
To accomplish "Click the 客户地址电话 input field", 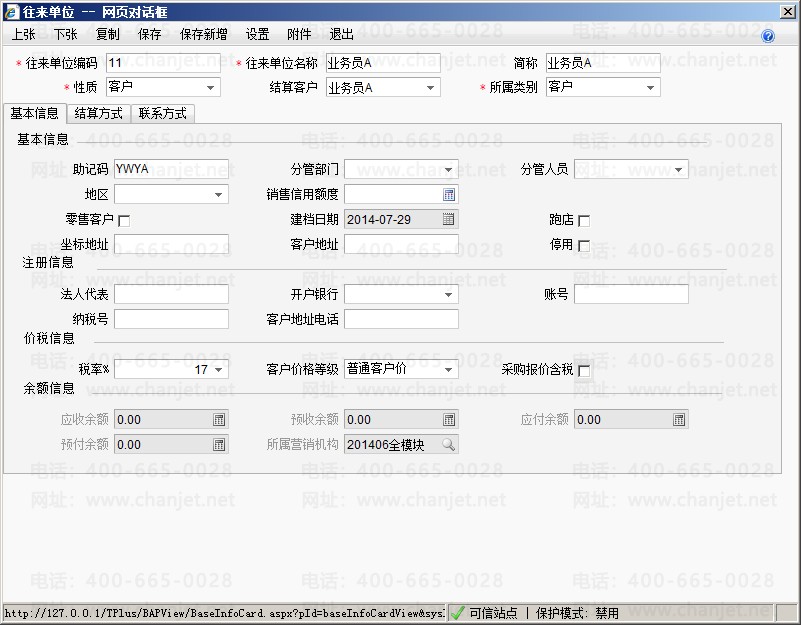I will click(401, 319).
